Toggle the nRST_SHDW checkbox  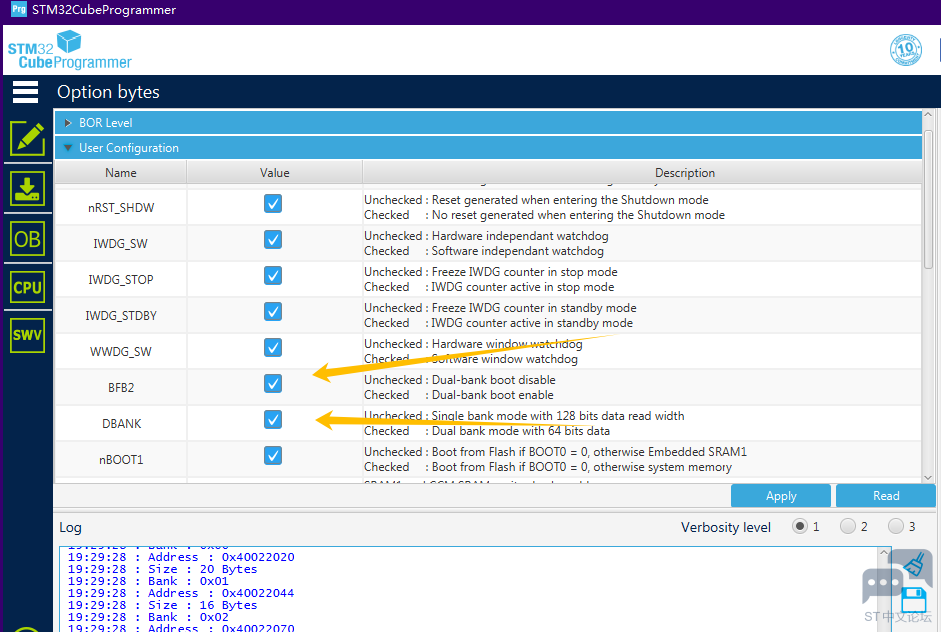tap(273, 203)
